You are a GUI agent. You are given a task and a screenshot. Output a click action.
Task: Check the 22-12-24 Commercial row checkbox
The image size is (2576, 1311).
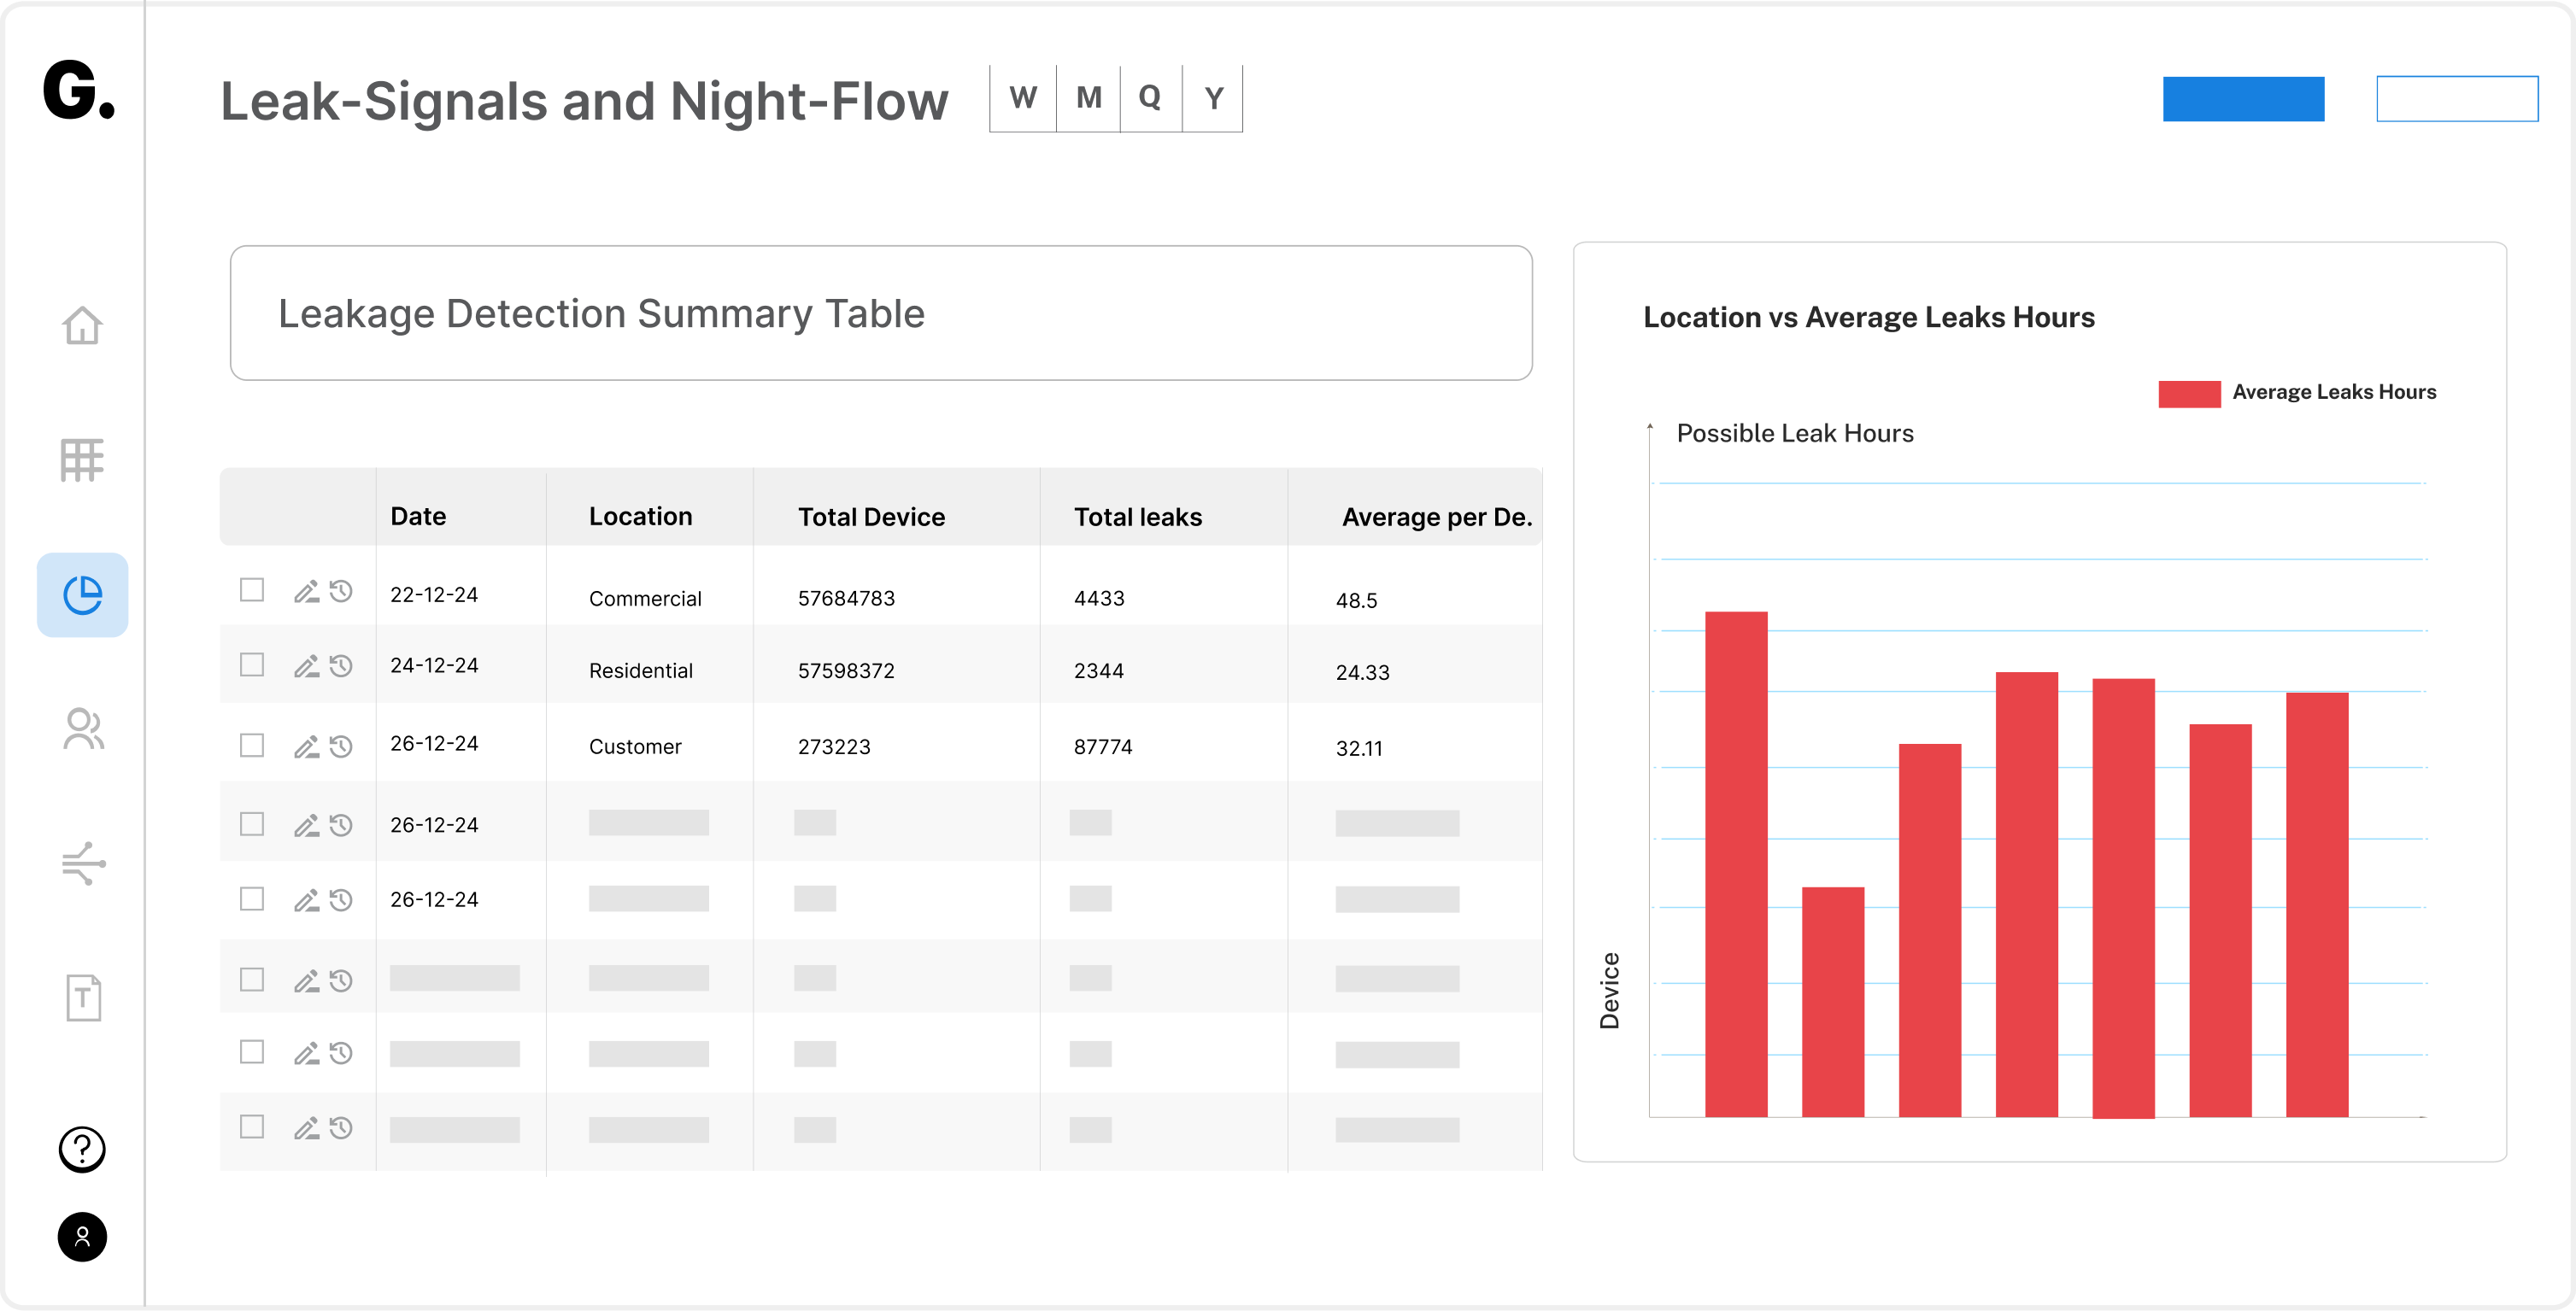click(252, 590)
